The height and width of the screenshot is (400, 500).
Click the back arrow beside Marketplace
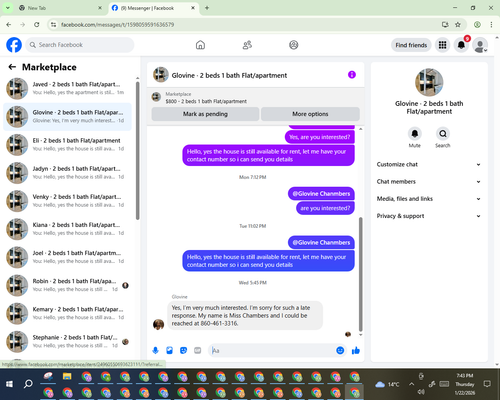click(12, 67)
